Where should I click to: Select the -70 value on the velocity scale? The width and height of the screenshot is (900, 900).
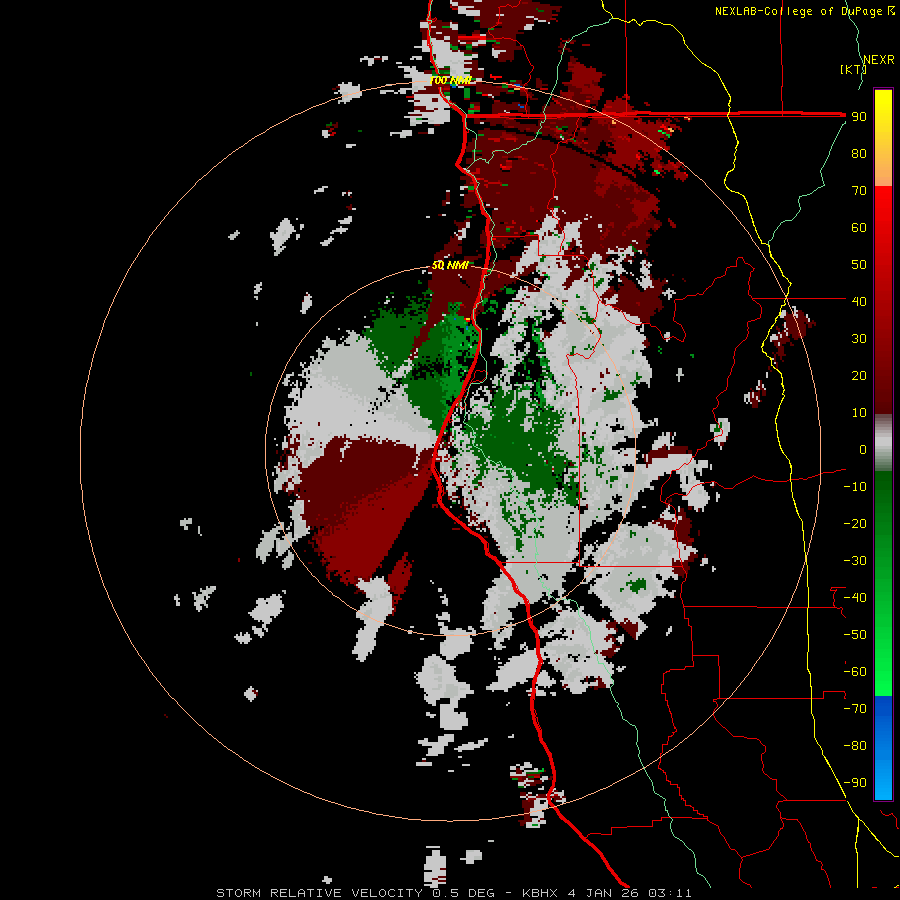click(855, 709)
